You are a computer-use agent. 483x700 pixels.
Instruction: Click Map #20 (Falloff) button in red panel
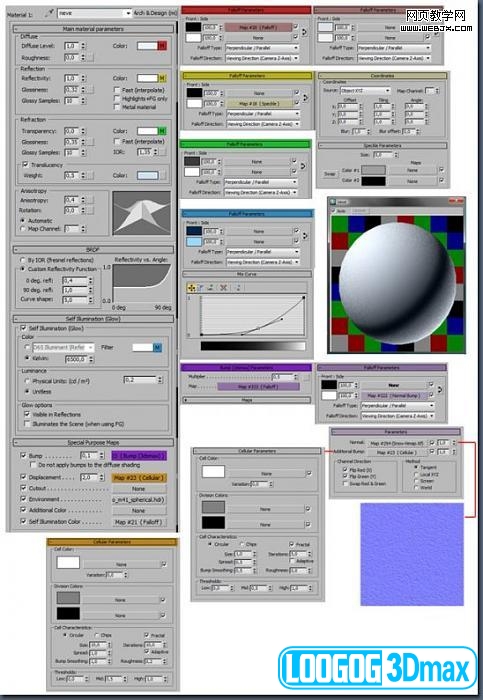[258, 28]
